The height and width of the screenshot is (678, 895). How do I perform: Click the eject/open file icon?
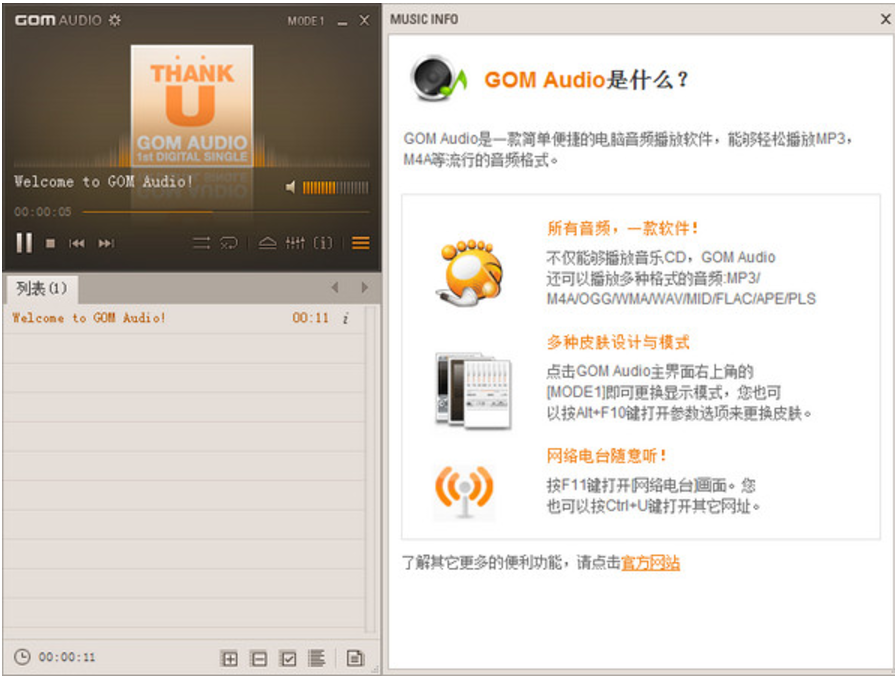267,242
